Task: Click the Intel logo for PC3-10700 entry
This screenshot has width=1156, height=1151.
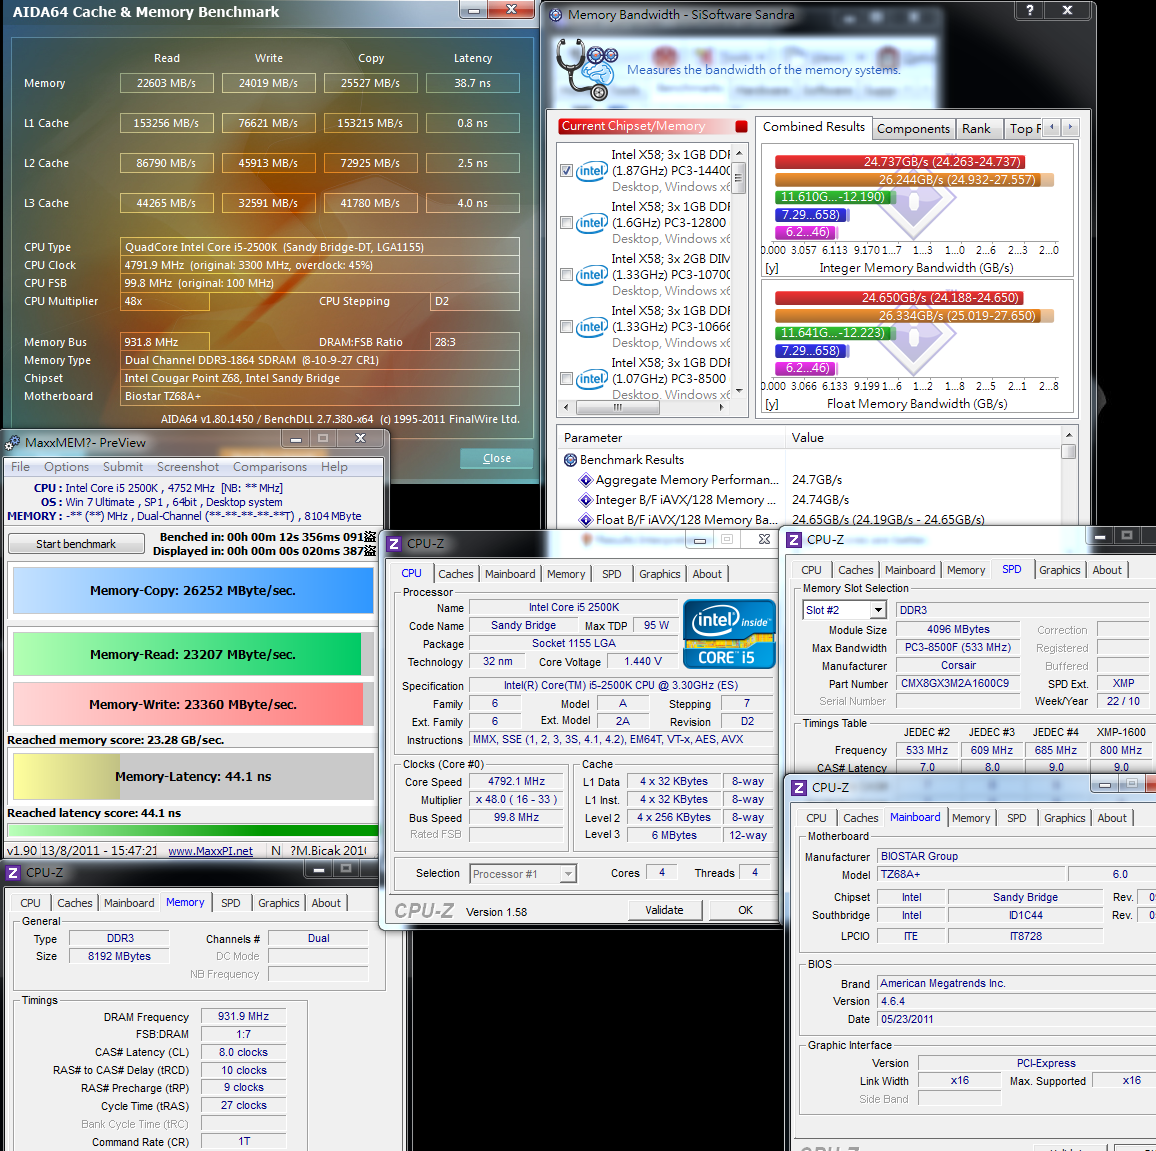Action: pyautogui.click(x=591, y=275)
